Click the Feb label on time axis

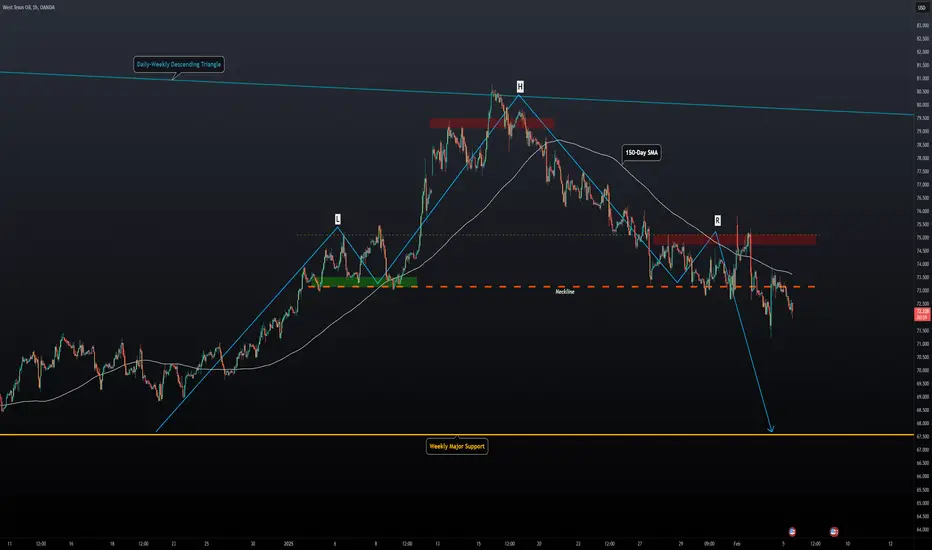737,543
